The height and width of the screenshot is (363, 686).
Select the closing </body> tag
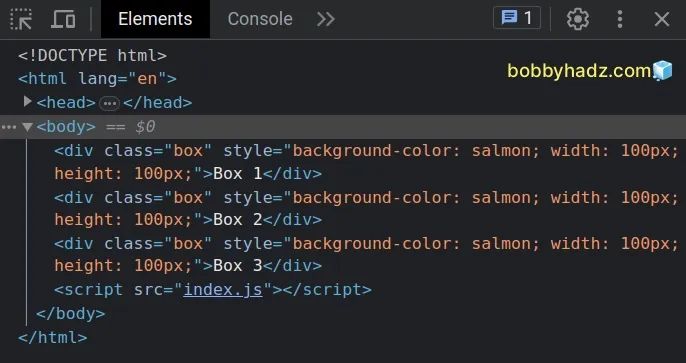[70, 314]
